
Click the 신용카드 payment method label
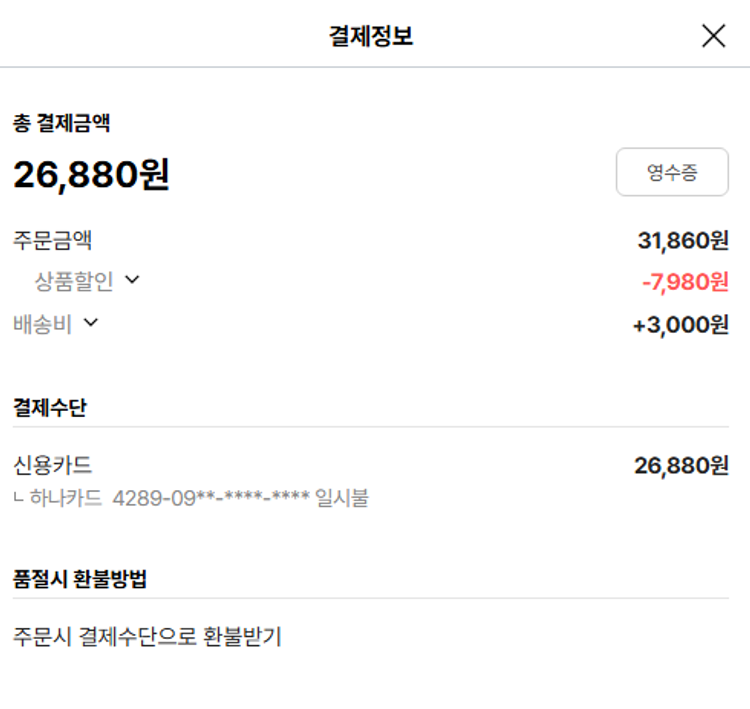(52, 465)
